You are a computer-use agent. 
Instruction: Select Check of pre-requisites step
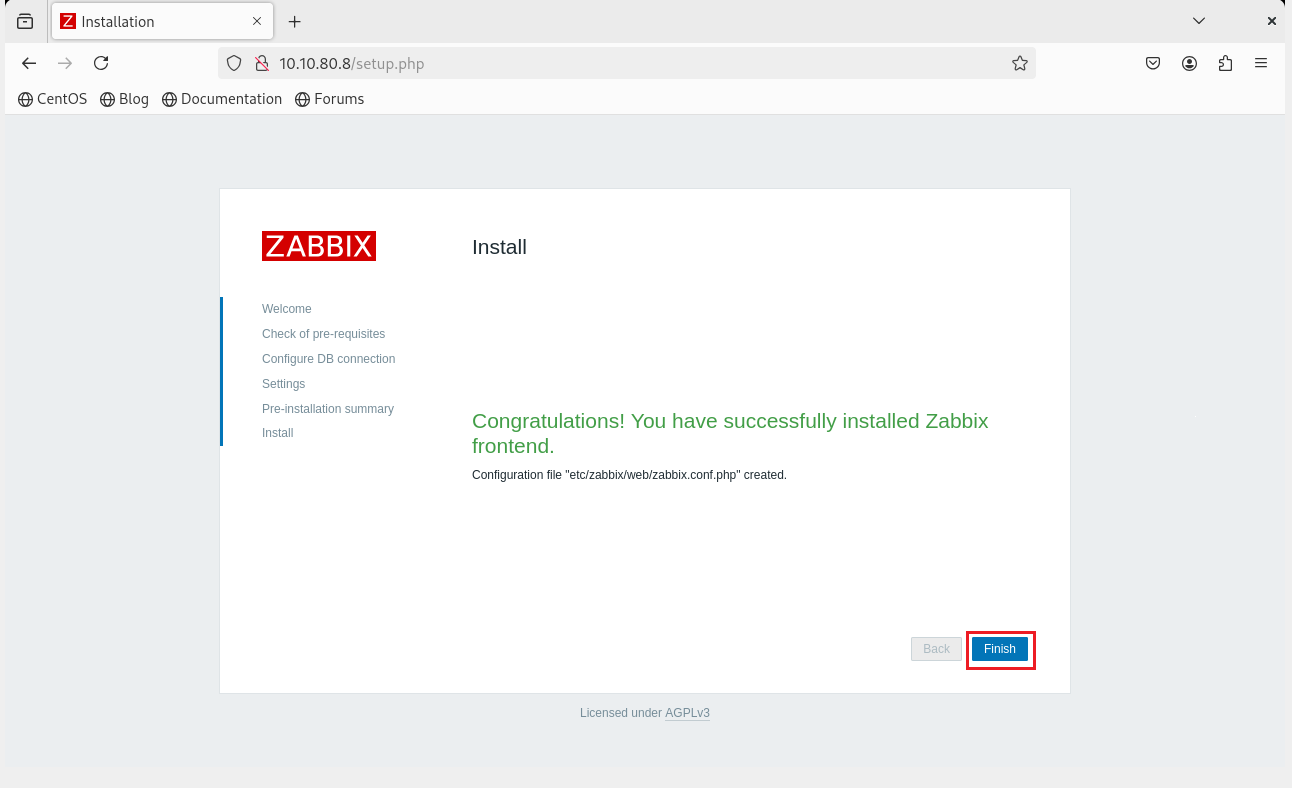click(323, 334)
